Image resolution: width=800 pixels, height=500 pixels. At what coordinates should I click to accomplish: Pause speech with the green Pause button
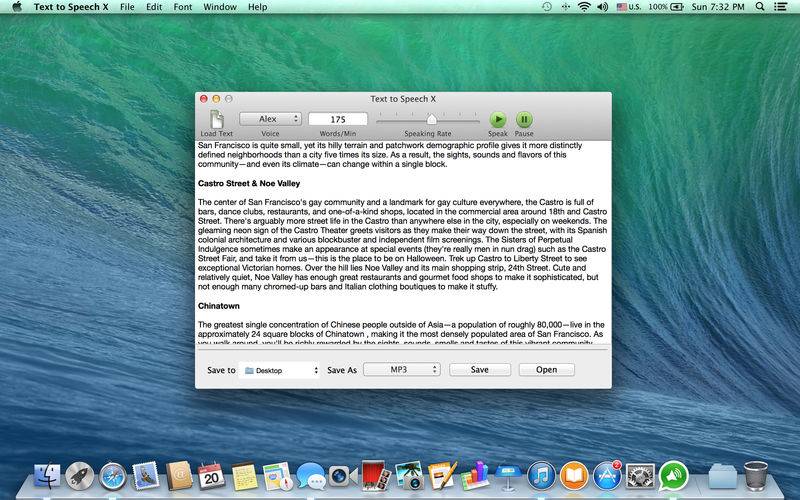click(524, 119)
